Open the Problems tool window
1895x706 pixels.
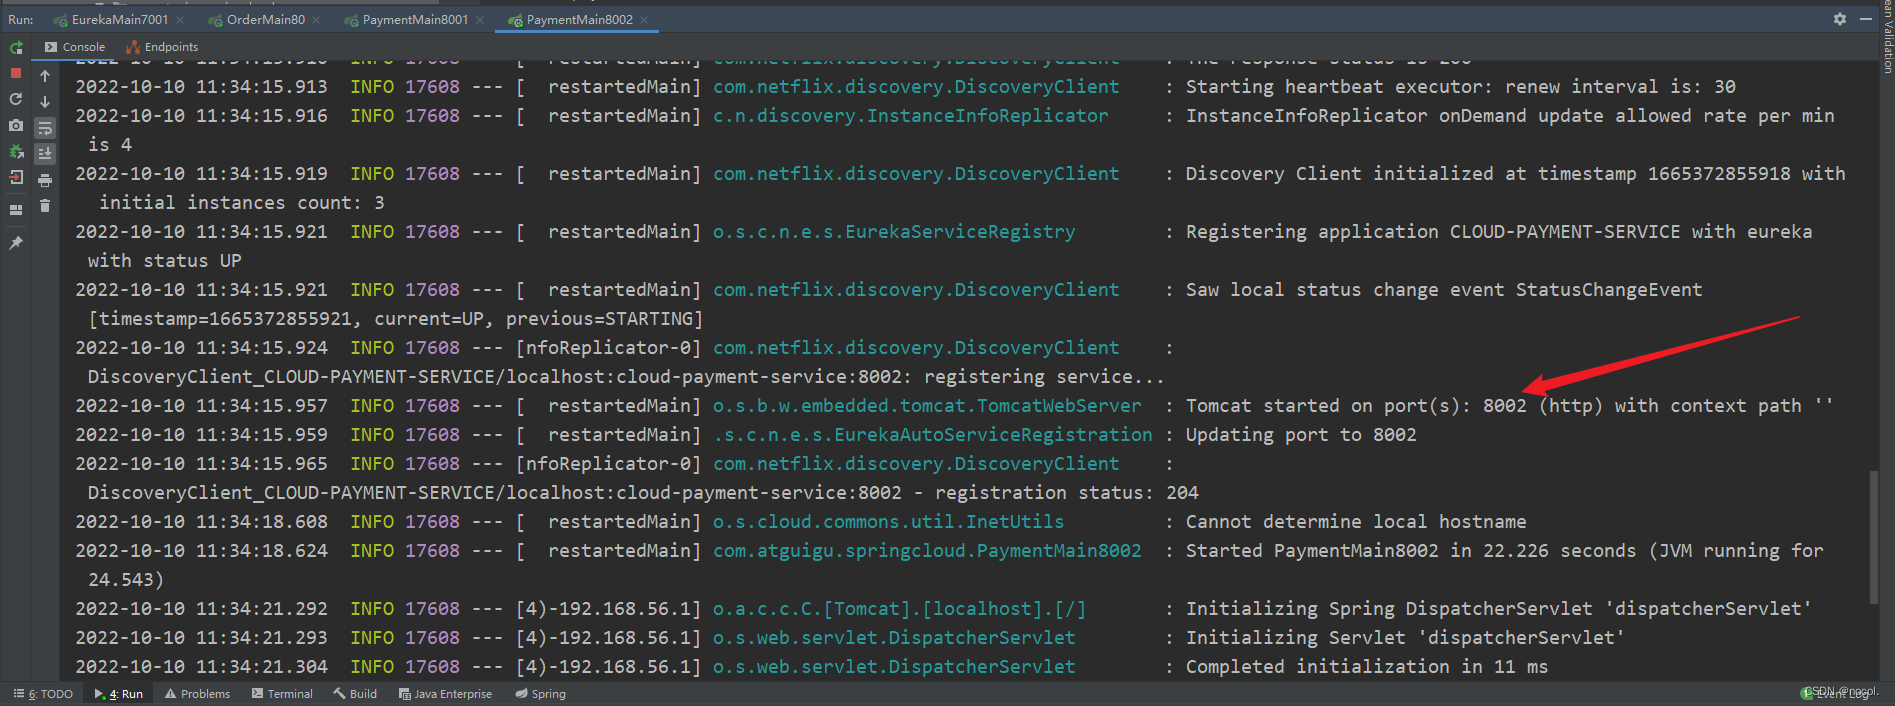197,694
